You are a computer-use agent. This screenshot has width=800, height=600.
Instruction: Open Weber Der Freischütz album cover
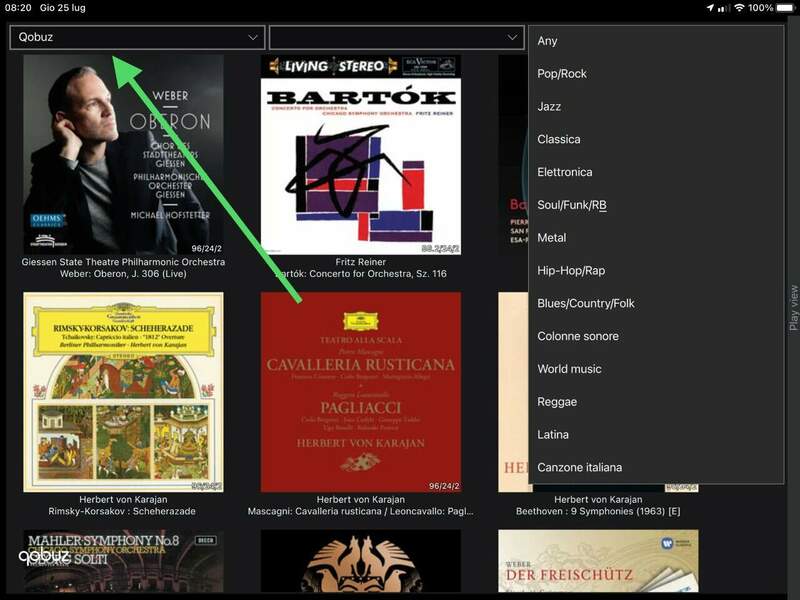coord(598,561)
